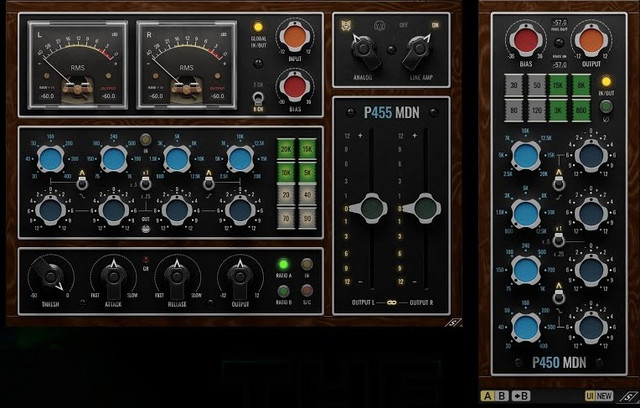Click the THRESH compressor knob
This screenshot has height=408, width=640.
coord(50,277)
